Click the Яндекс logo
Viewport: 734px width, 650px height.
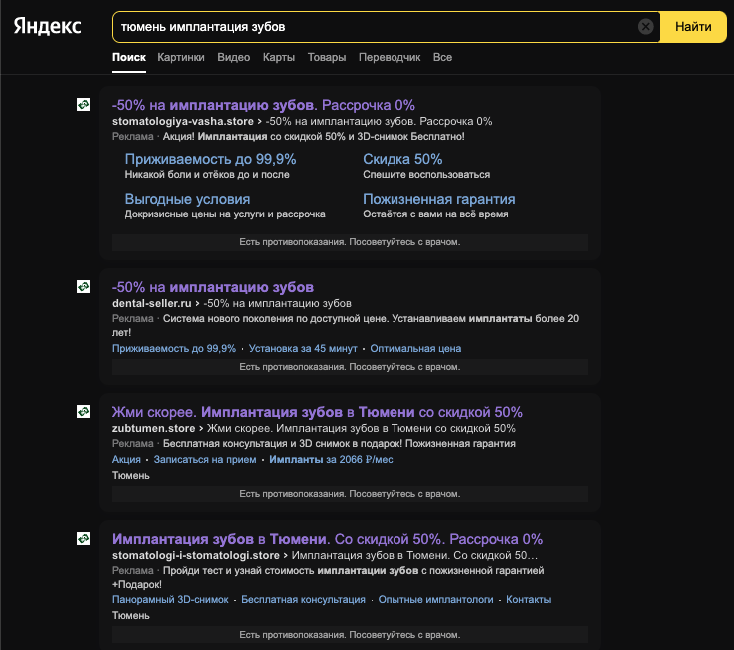pyautogui.click(x=47, y=26)
